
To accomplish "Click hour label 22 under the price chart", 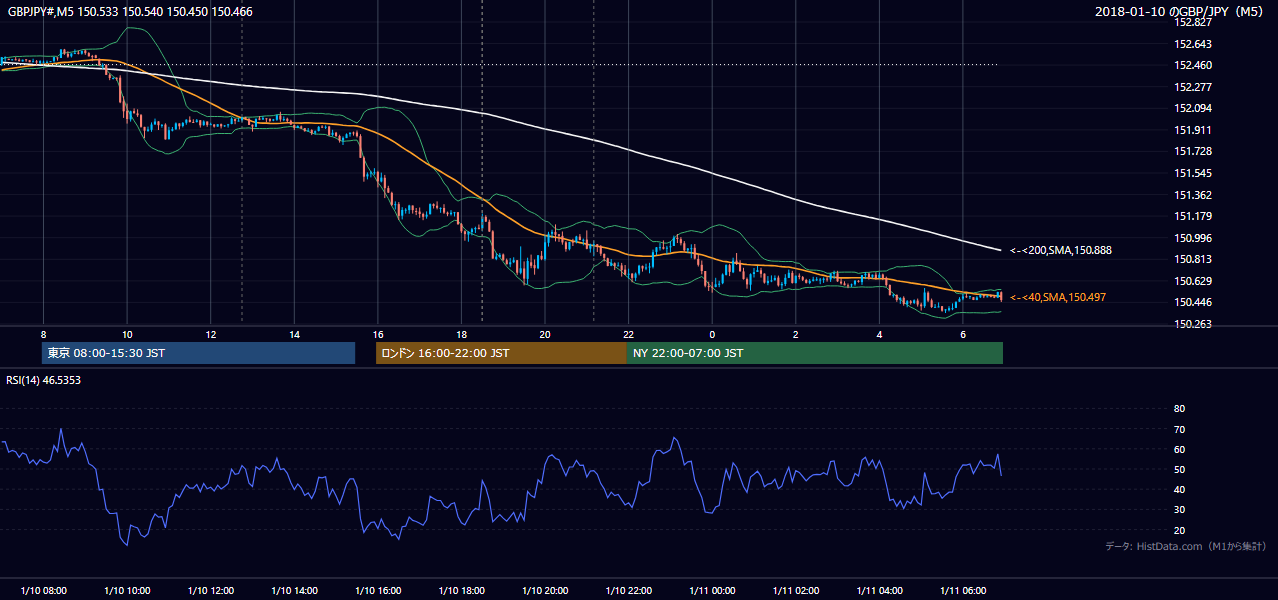I will 628,334.
